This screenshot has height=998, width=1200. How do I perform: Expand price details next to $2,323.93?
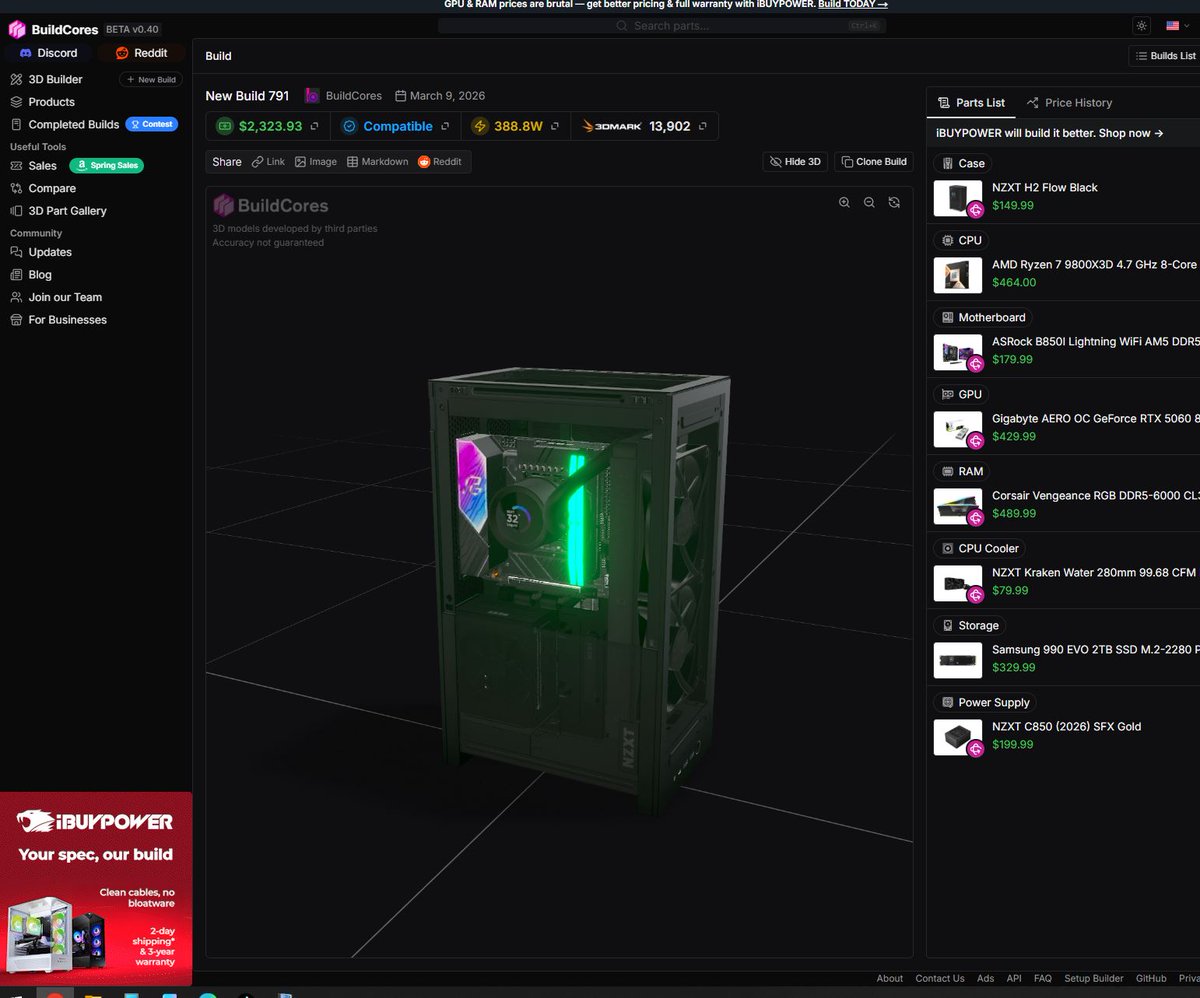[314, 126]
